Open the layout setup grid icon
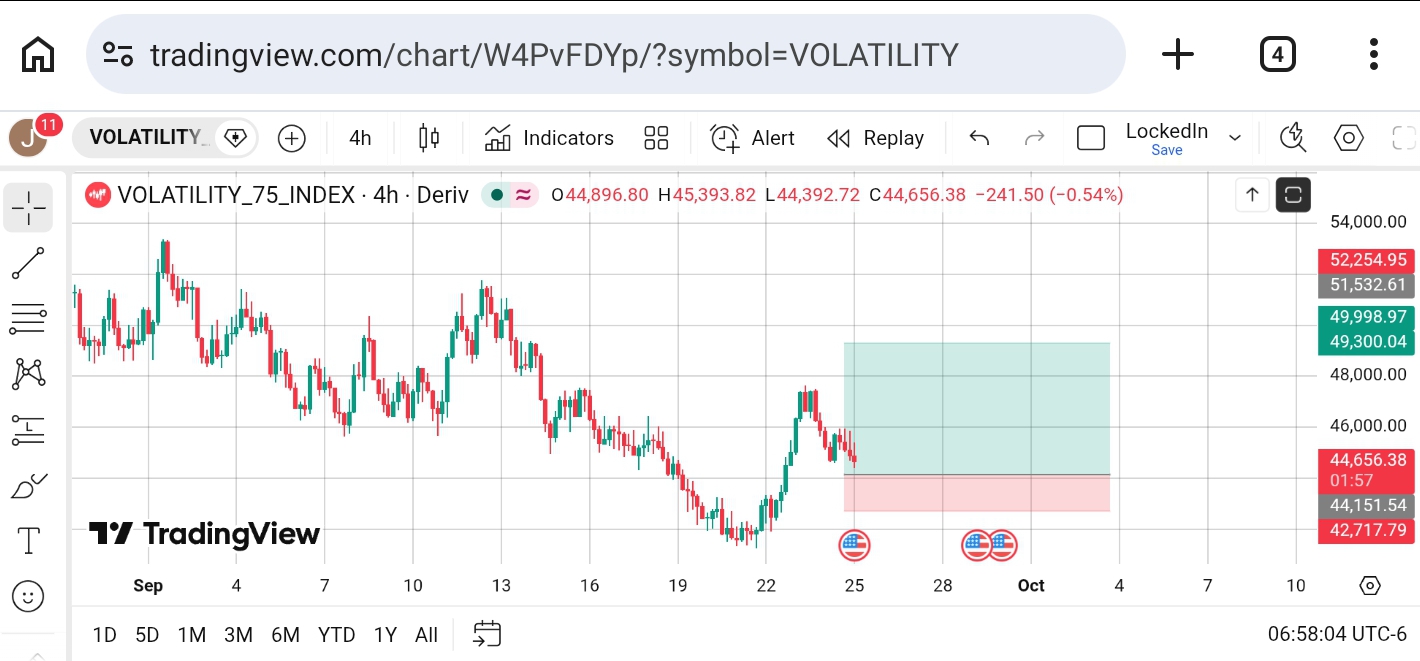Screen dimensions: 1420x661 (656, 138)
